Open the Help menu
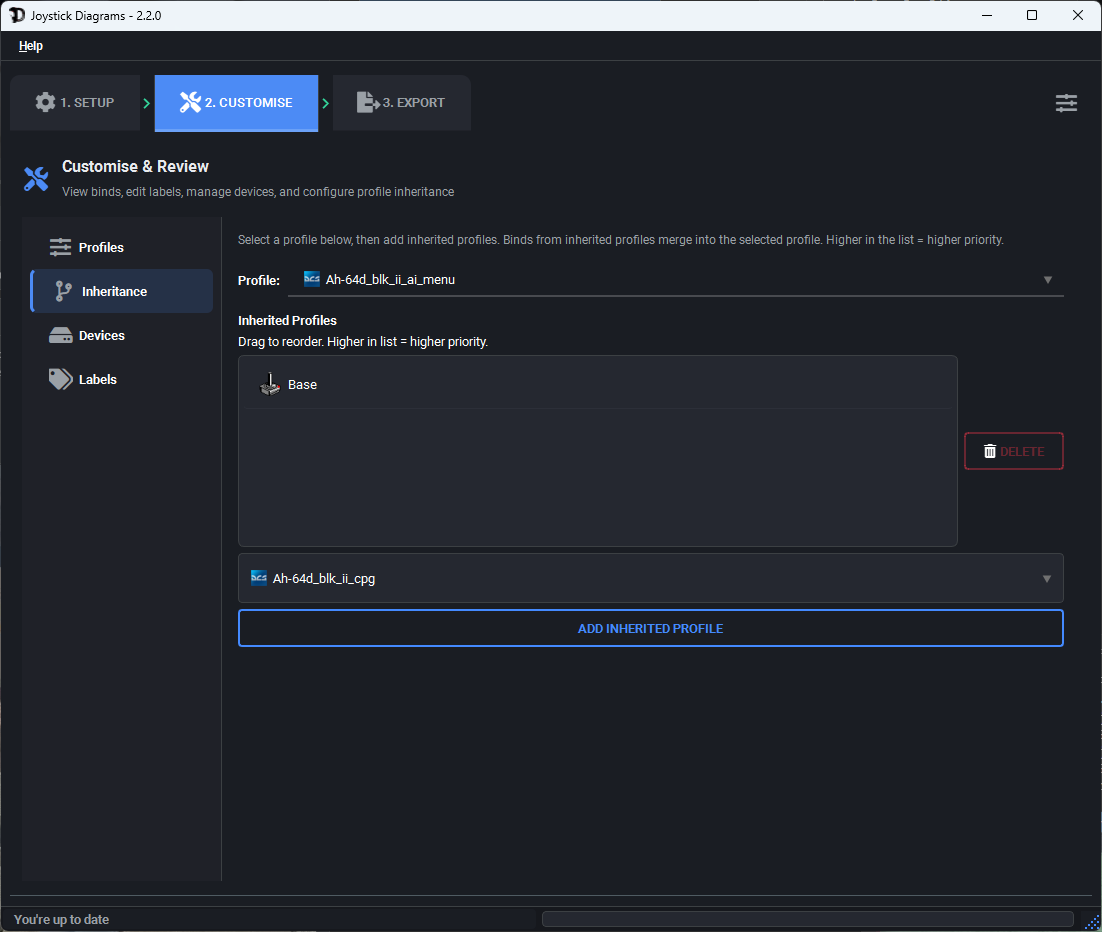The width and height of the screenshot is (1102, 932). pos(30,46)
